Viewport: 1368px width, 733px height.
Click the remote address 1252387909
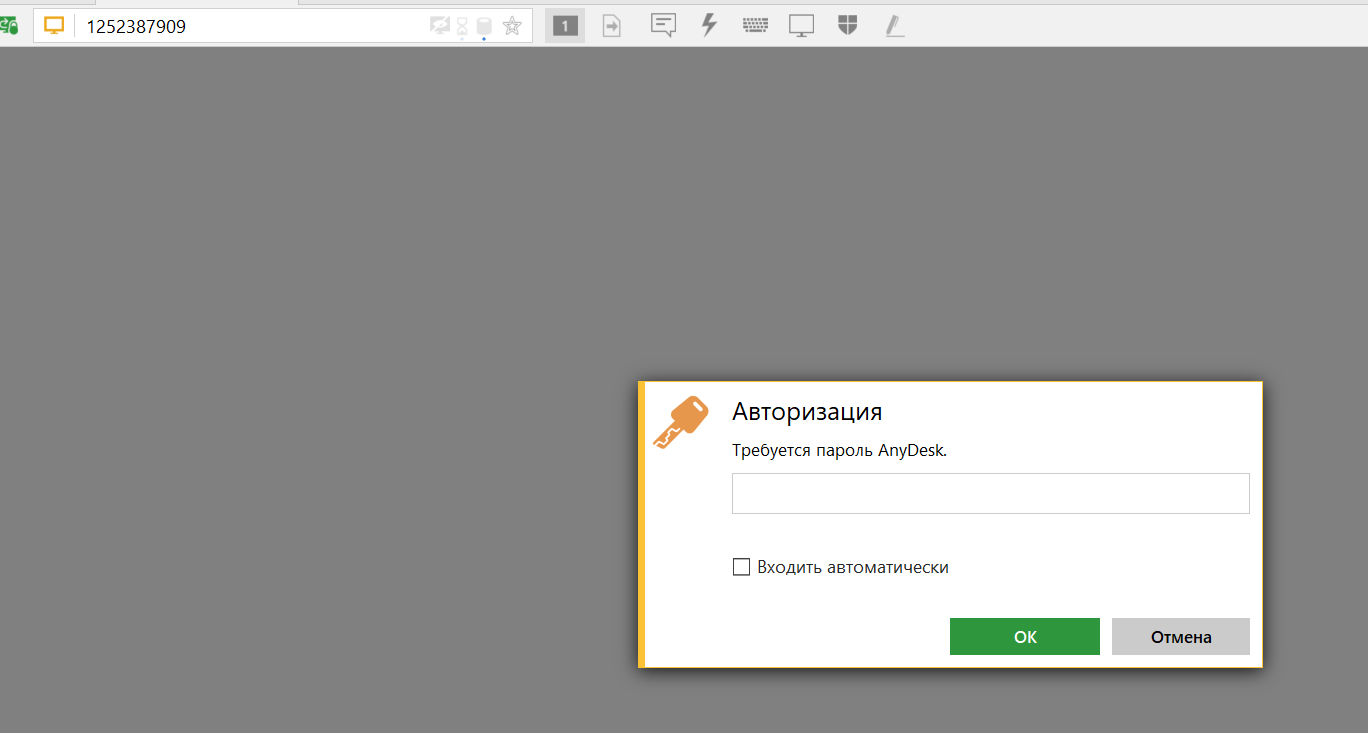click(136, 27)
